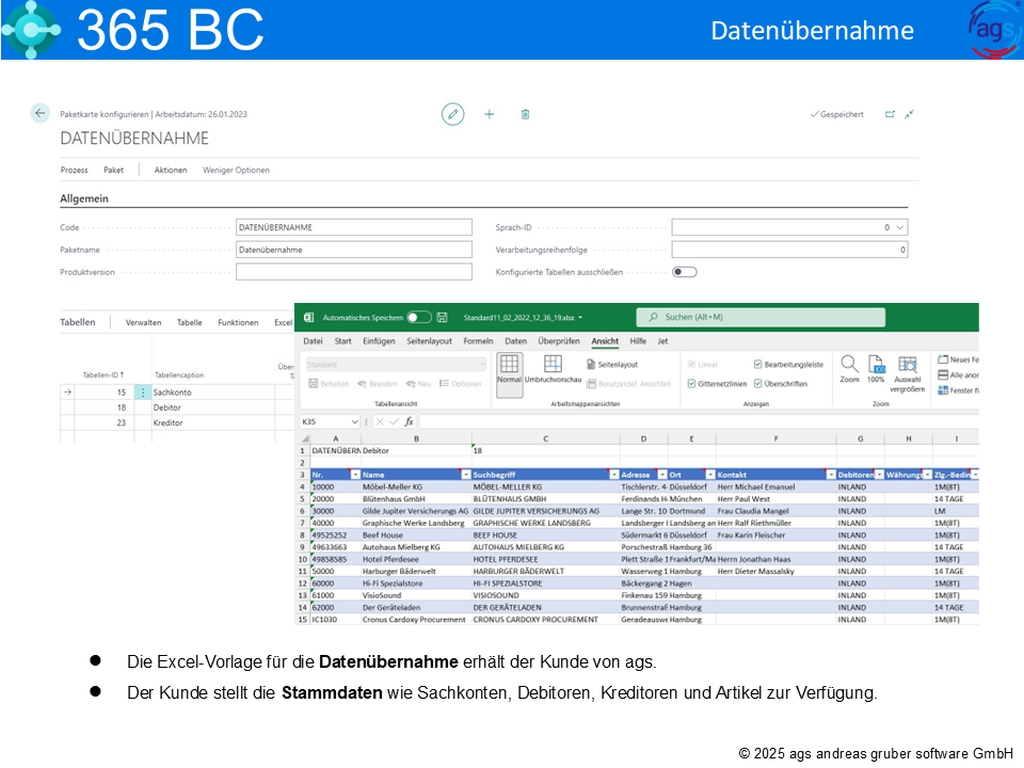Image resolution: width=1024 pixels, height=768 pixels.
Task: Click the fx insert function icon
Action: 409,422
